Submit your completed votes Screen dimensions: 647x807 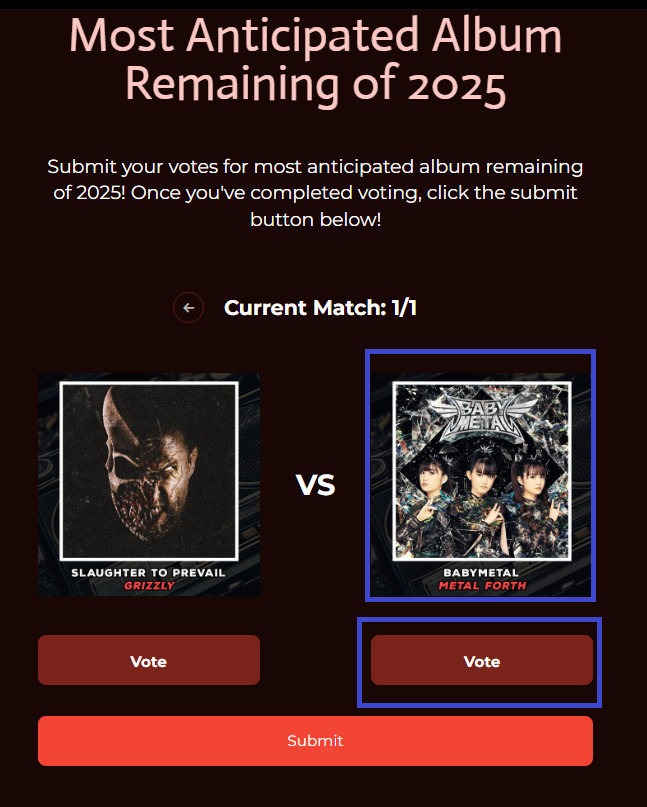[316, 741]
